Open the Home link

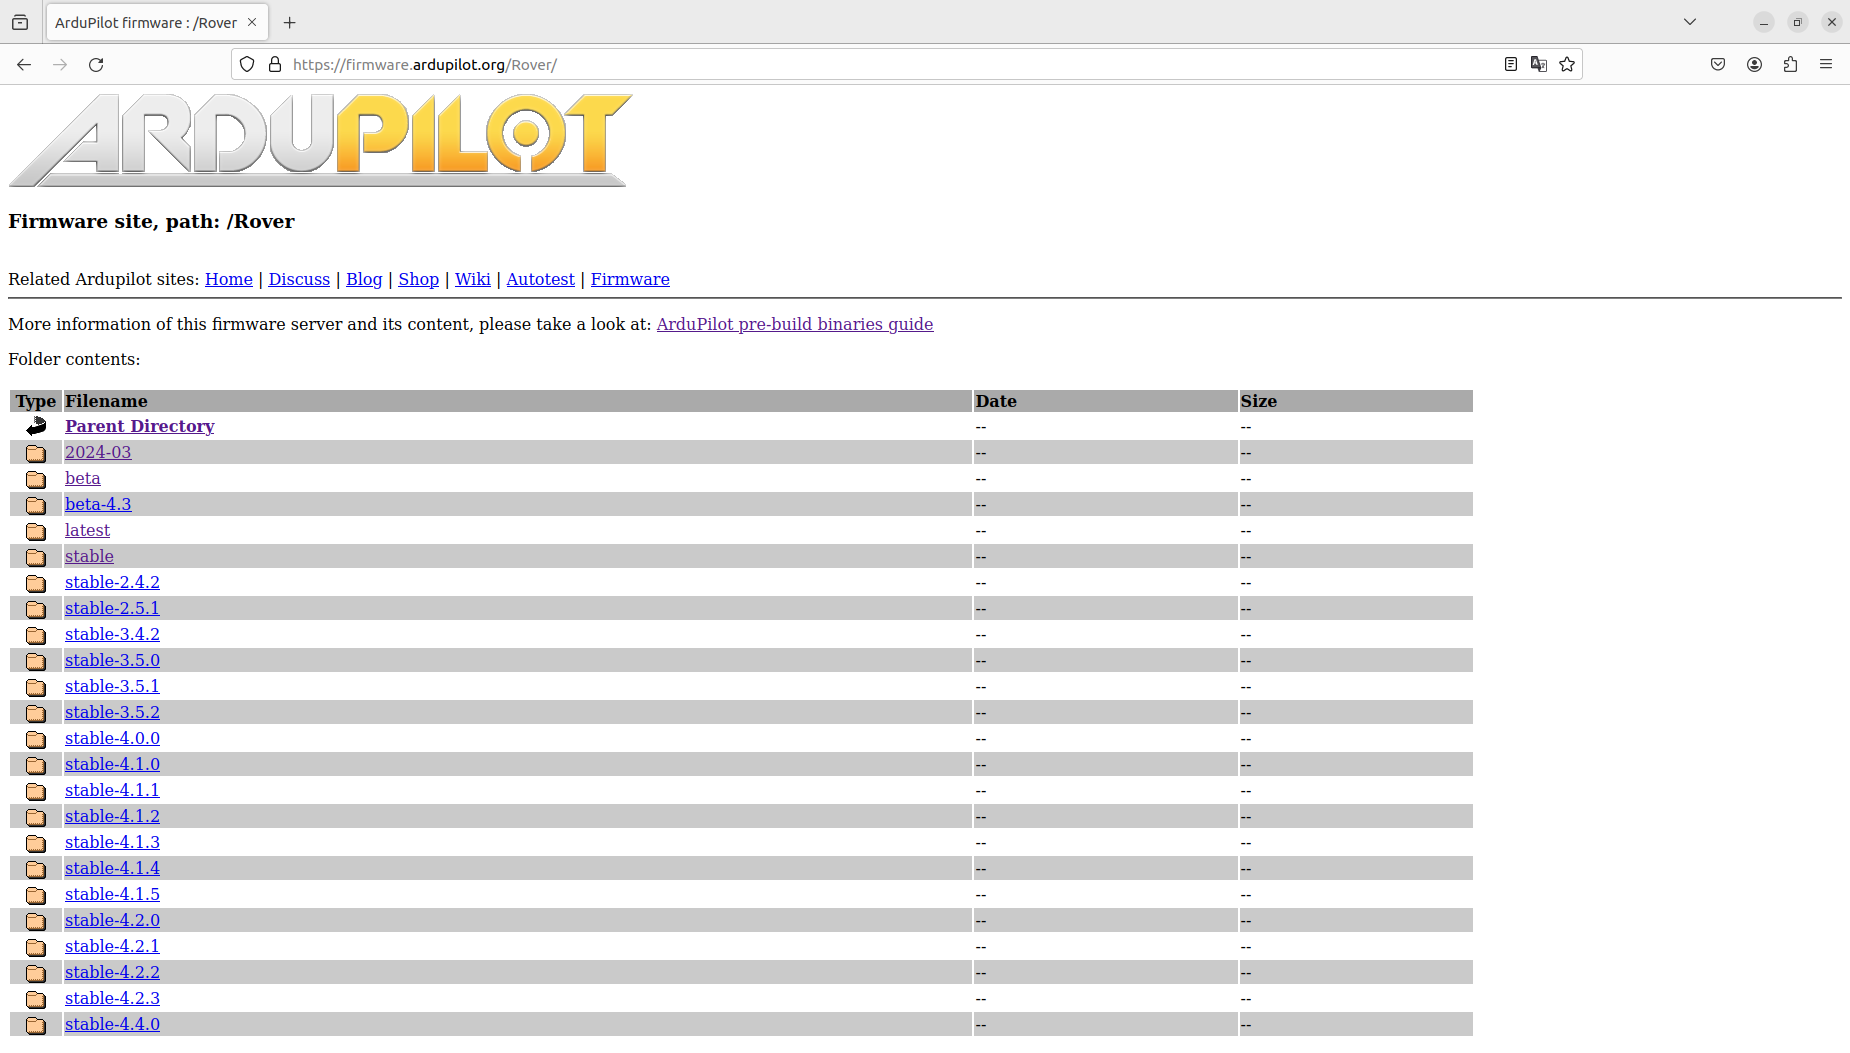229,279
